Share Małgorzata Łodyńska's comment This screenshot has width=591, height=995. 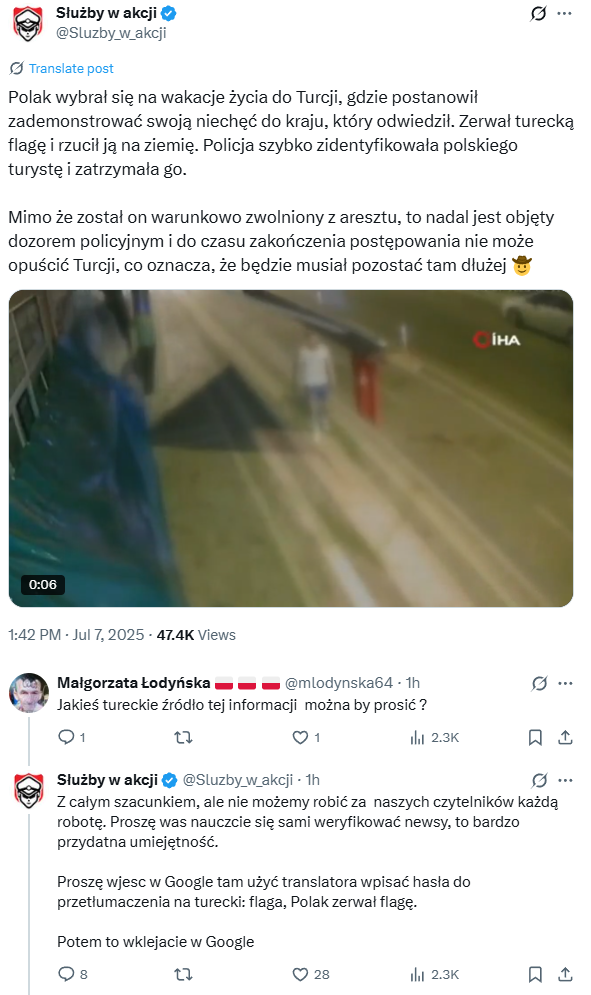(x=565, y=737)
